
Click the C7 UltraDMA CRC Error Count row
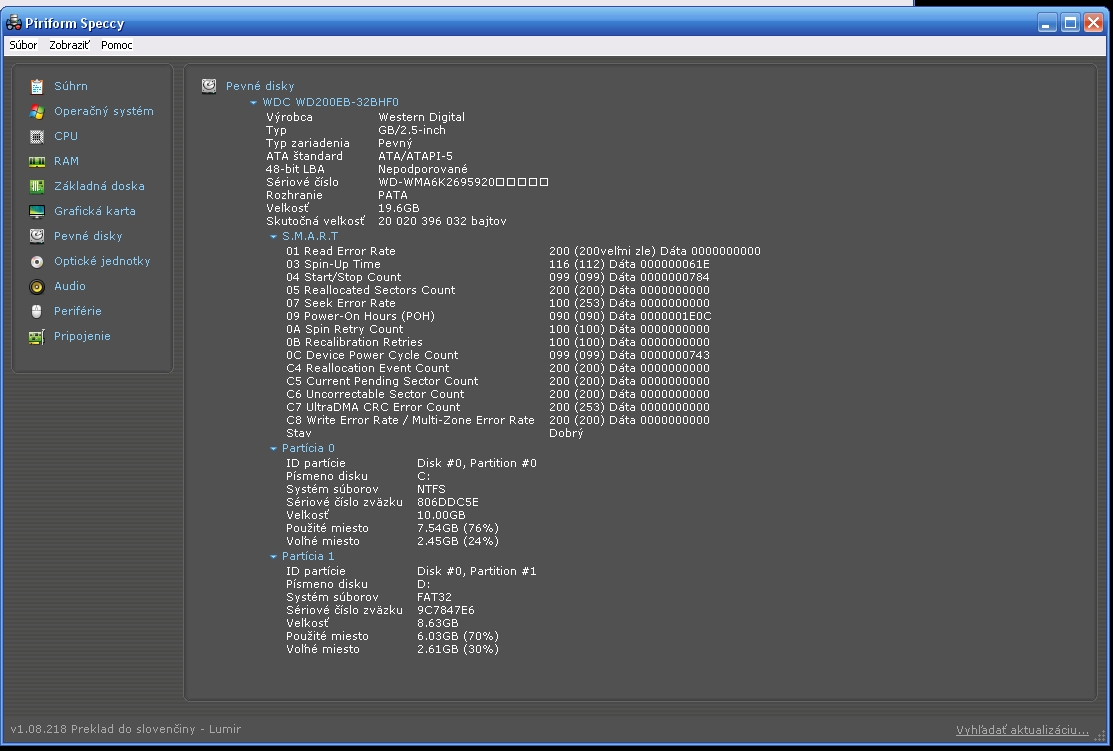498,407
